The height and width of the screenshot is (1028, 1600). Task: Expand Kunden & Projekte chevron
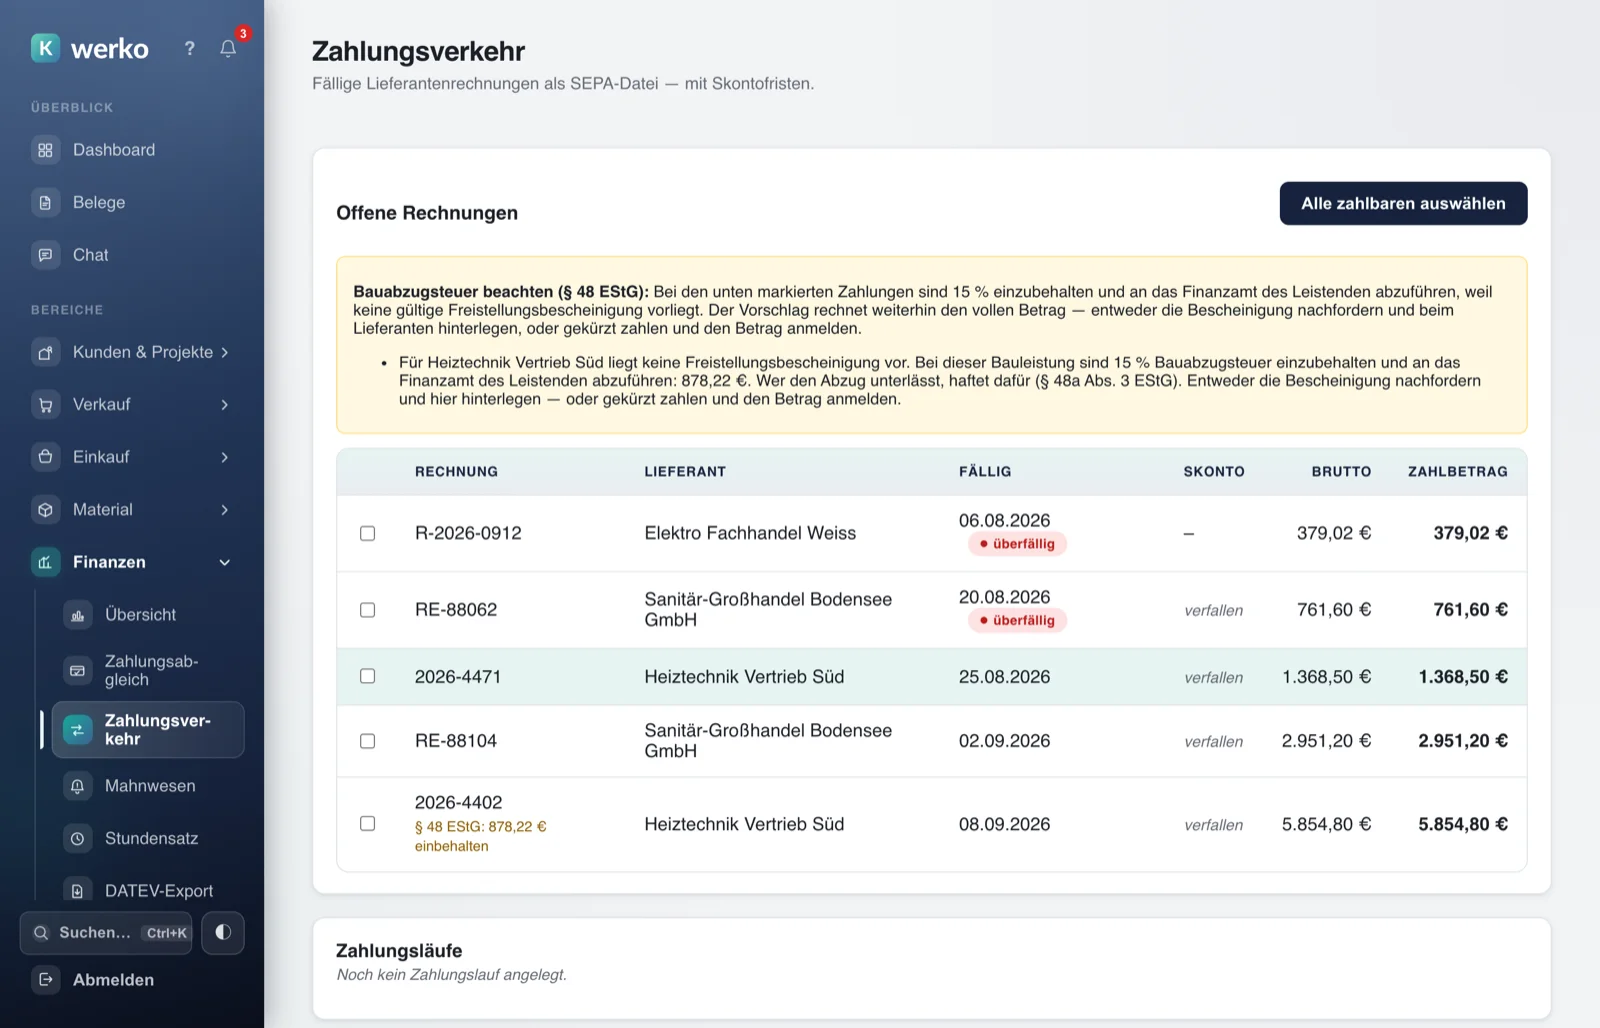tap(225, 352)
